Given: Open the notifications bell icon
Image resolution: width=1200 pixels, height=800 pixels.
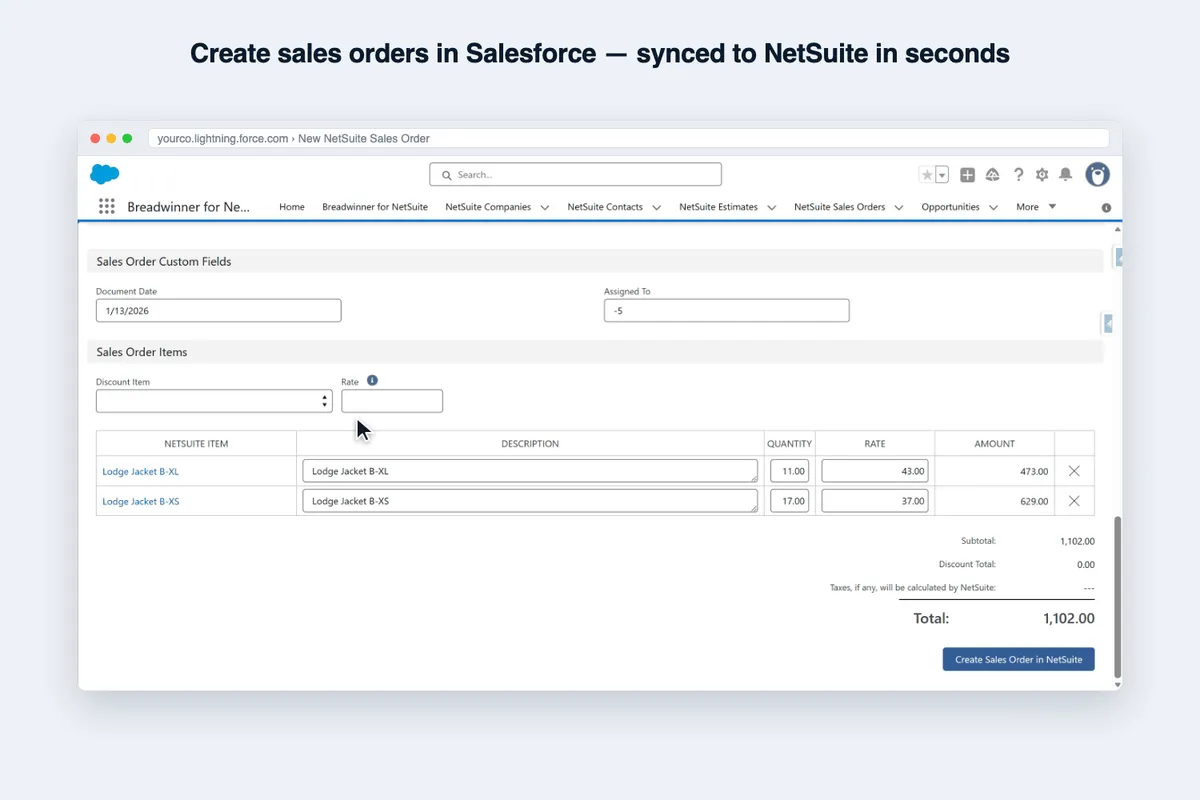Looking at the screenshot, I should coord(1066,175).
